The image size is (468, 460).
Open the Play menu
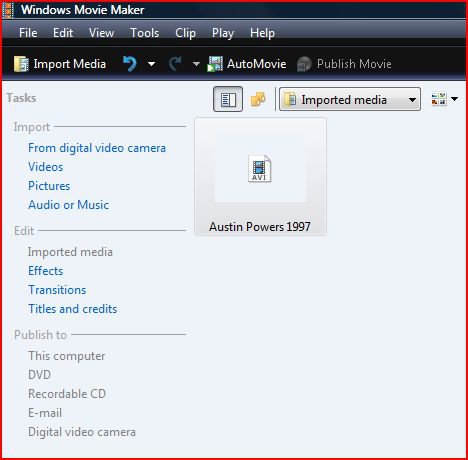click(x=223, y=33)
